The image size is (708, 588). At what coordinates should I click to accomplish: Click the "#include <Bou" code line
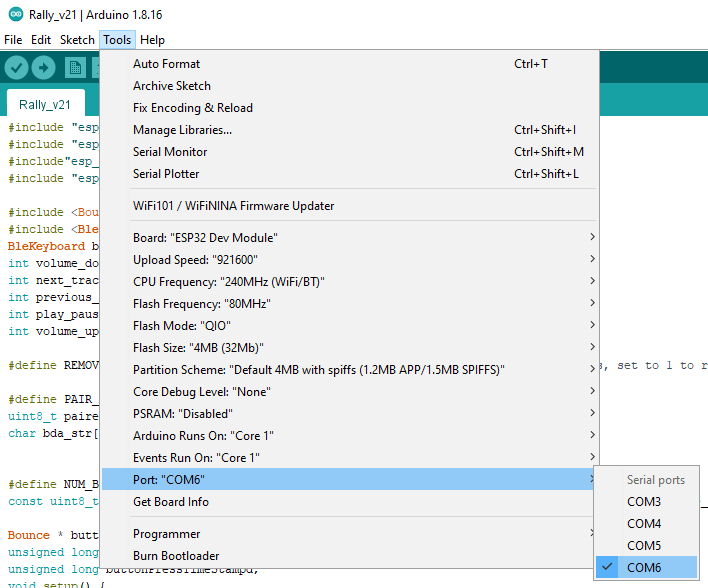pos(53,212)
